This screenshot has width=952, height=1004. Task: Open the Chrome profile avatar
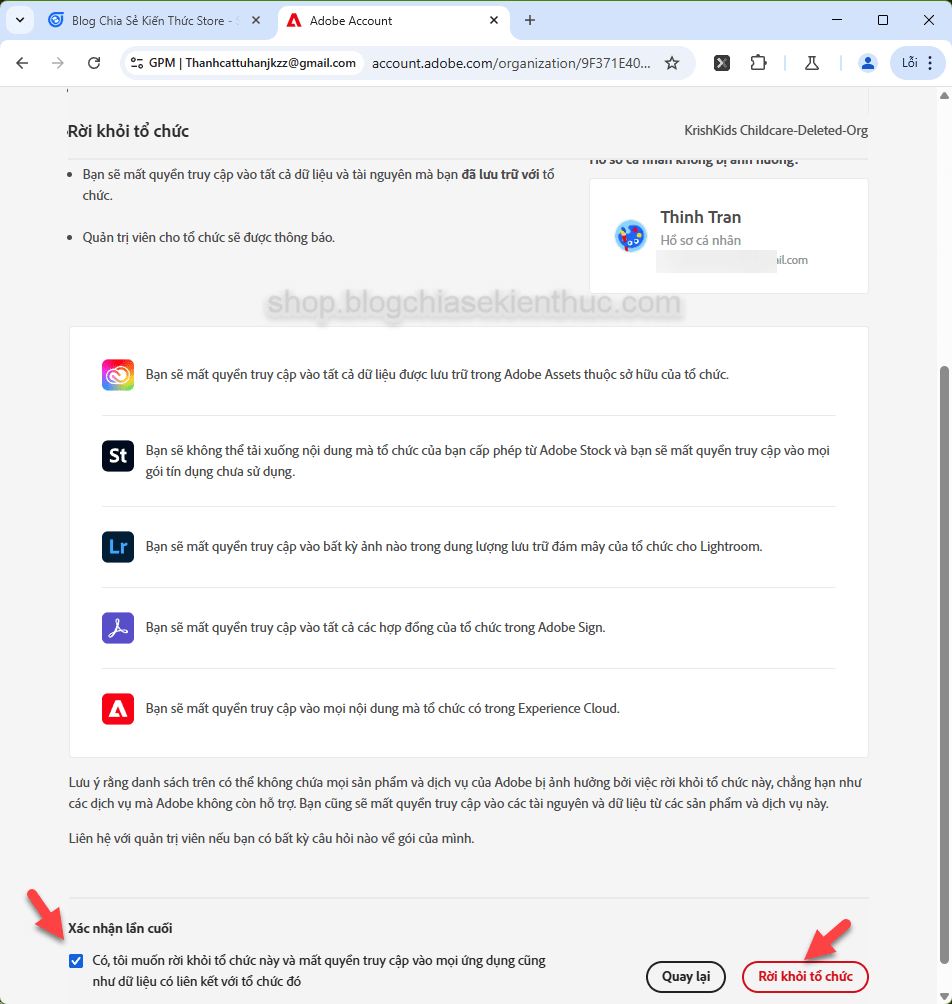point(867,63)
